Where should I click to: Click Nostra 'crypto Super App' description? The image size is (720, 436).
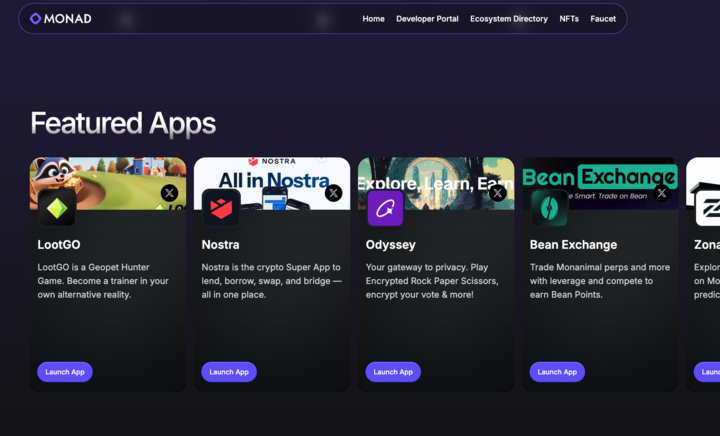point(271,281)
